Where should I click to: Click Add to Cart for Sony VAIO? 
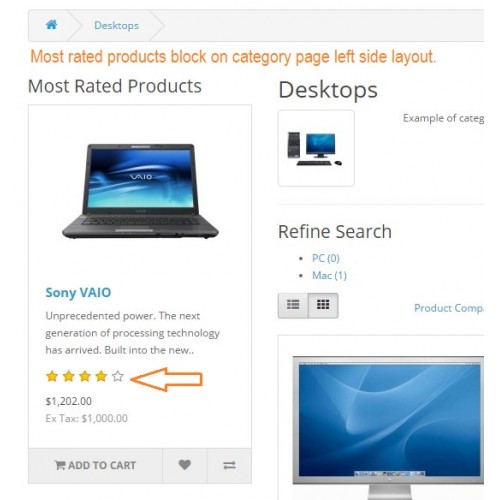click(x=95, y=465)
